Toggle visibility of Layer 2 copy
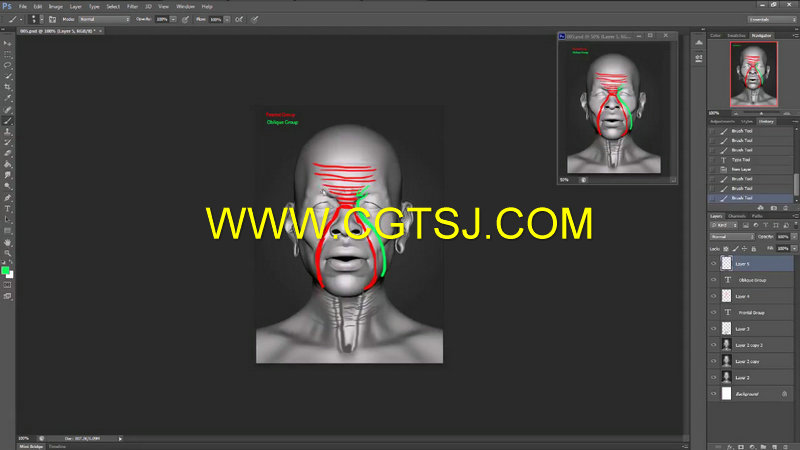 click(x=713, y=361)
